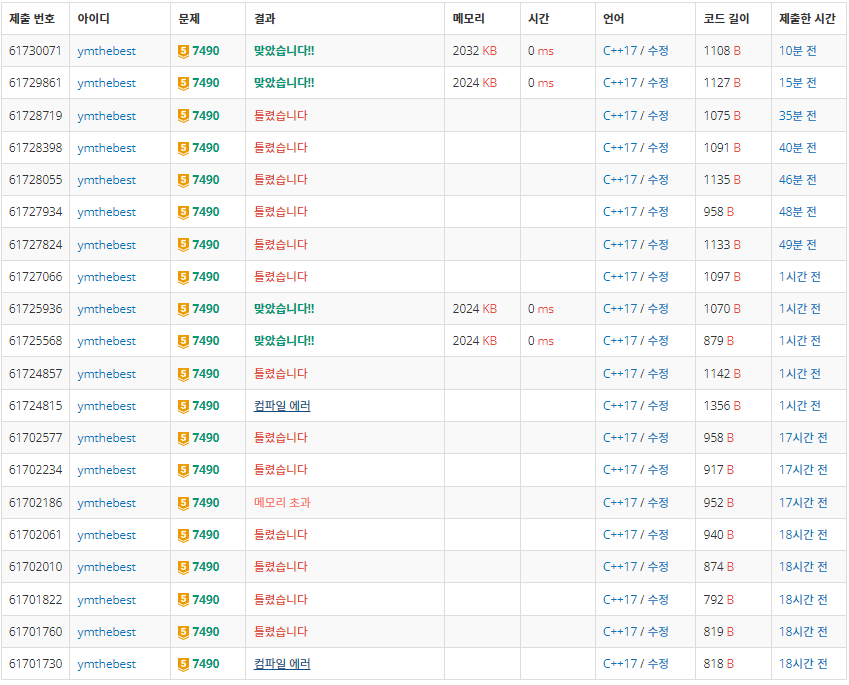Open C++17 source of submission 61702186

pyautogui.click(x=619, y=503)
